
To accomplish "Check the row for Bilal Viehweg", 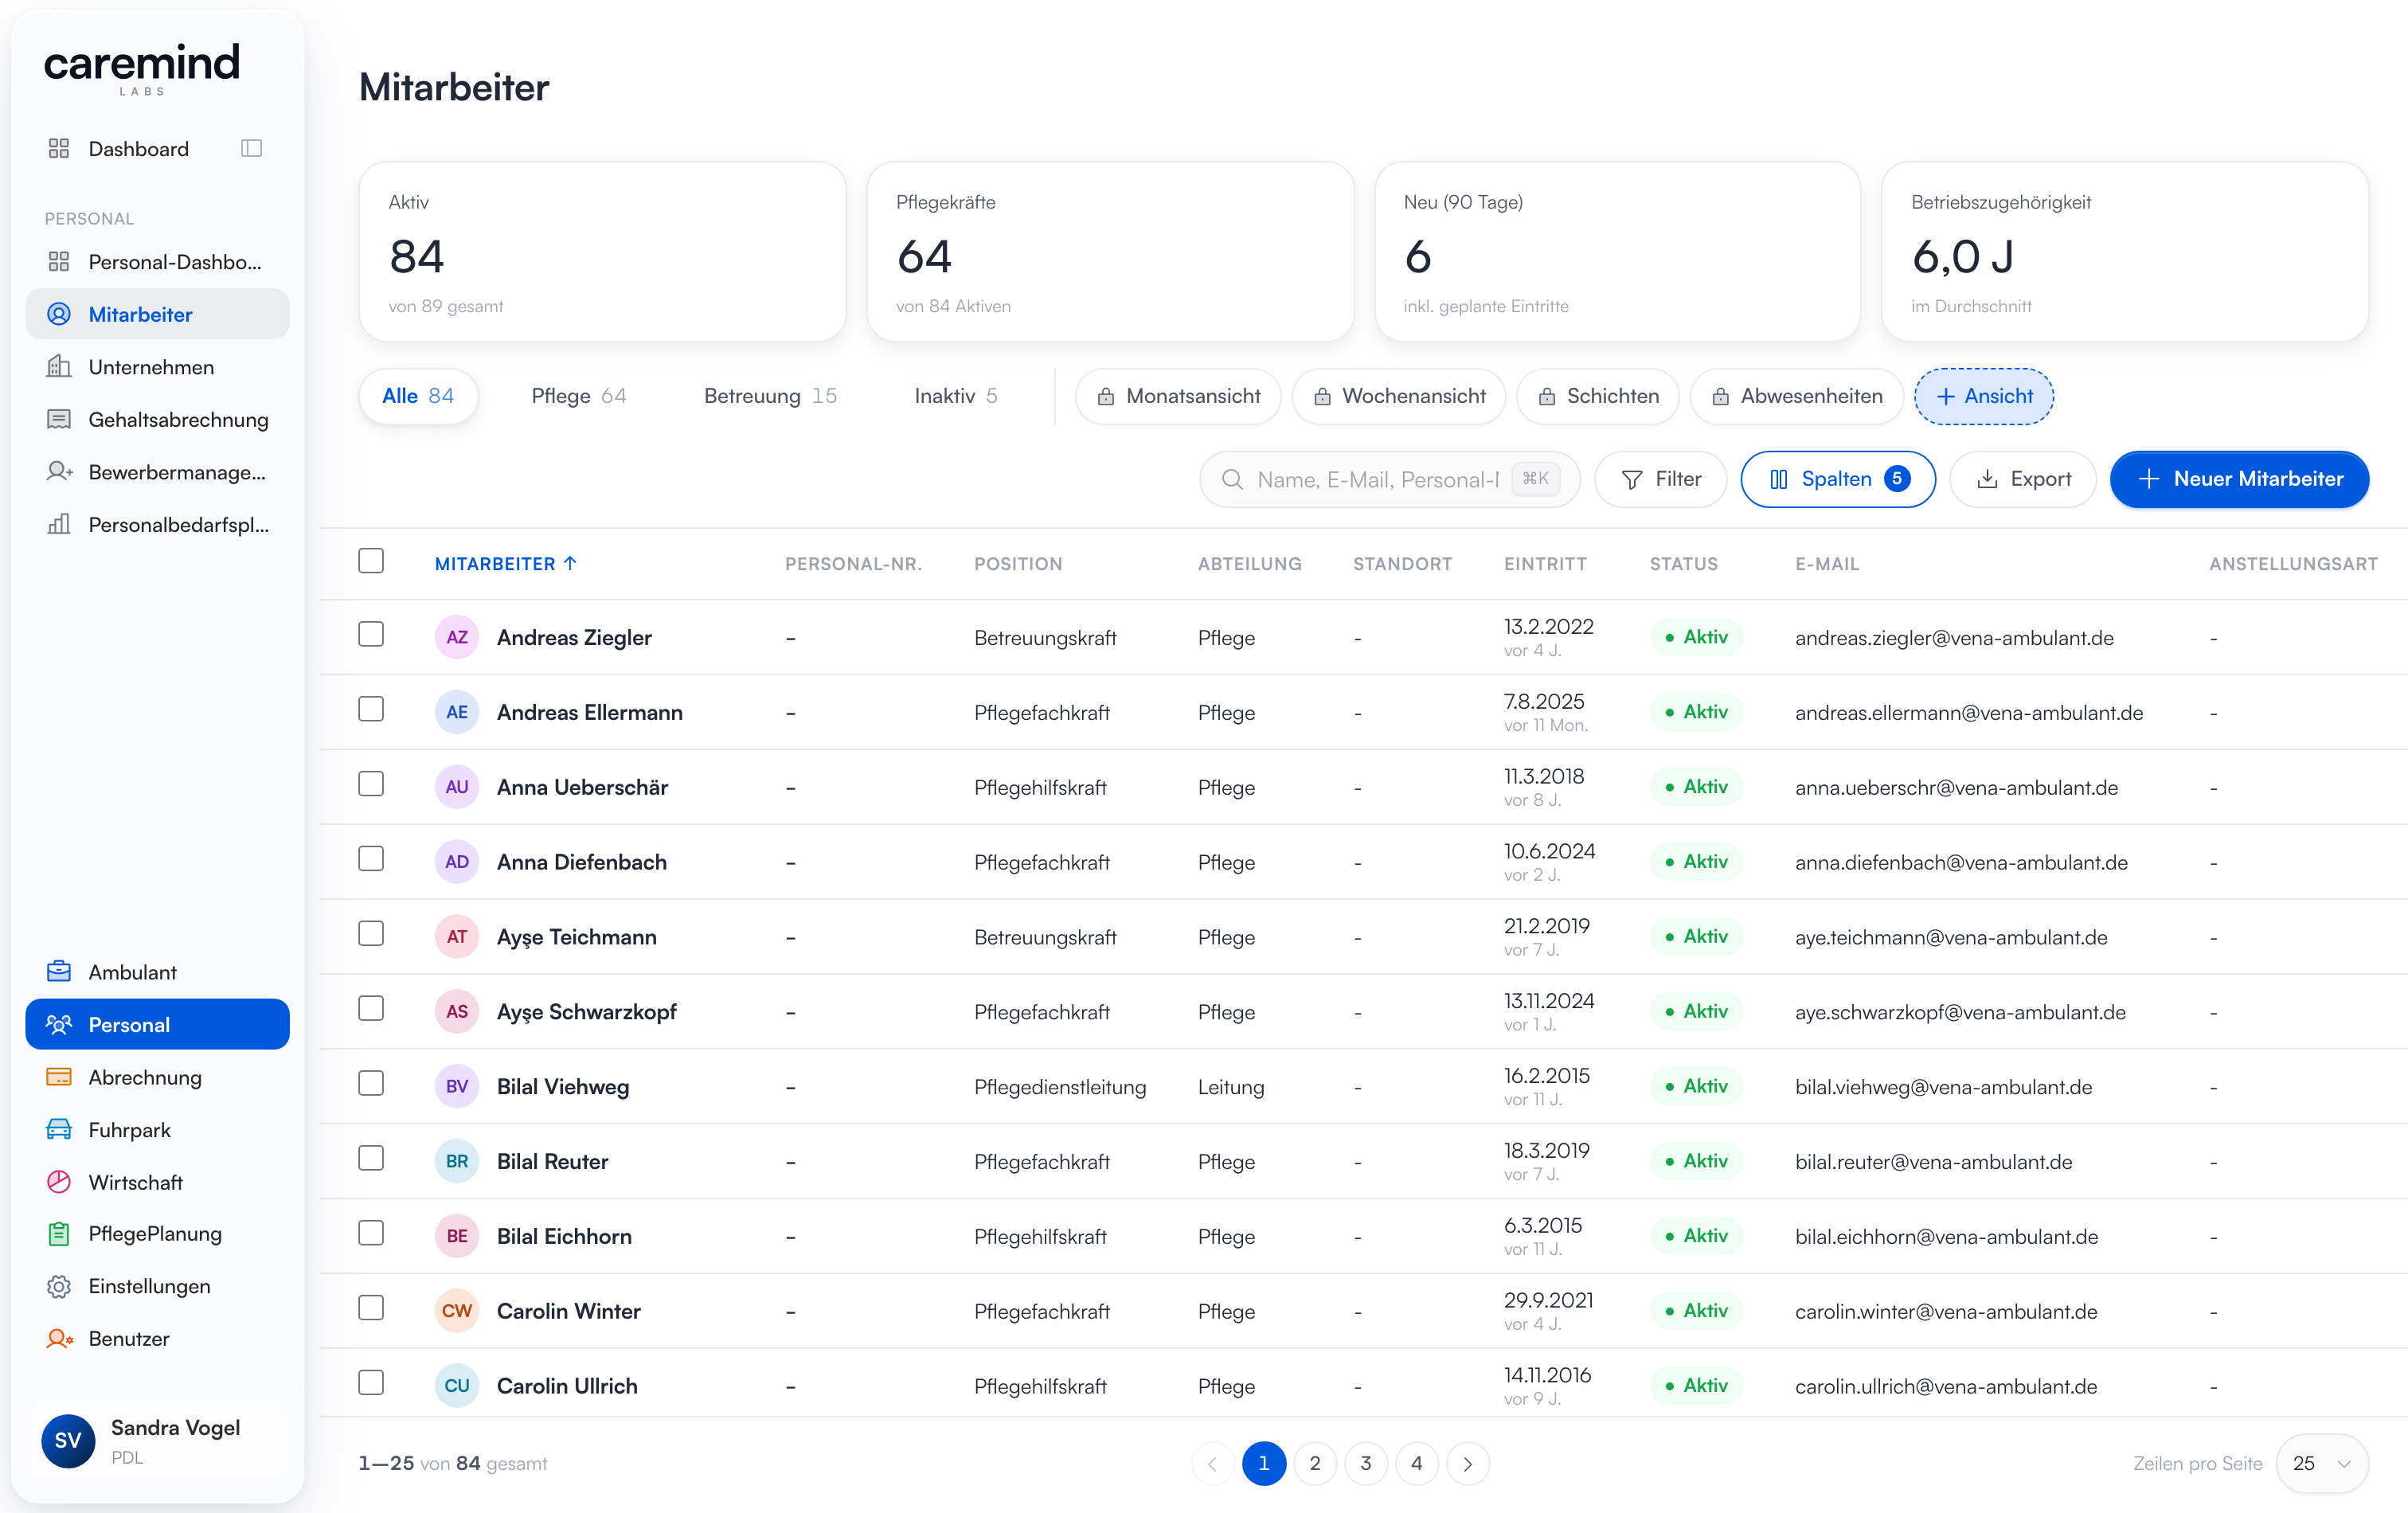I will 371,1084.
